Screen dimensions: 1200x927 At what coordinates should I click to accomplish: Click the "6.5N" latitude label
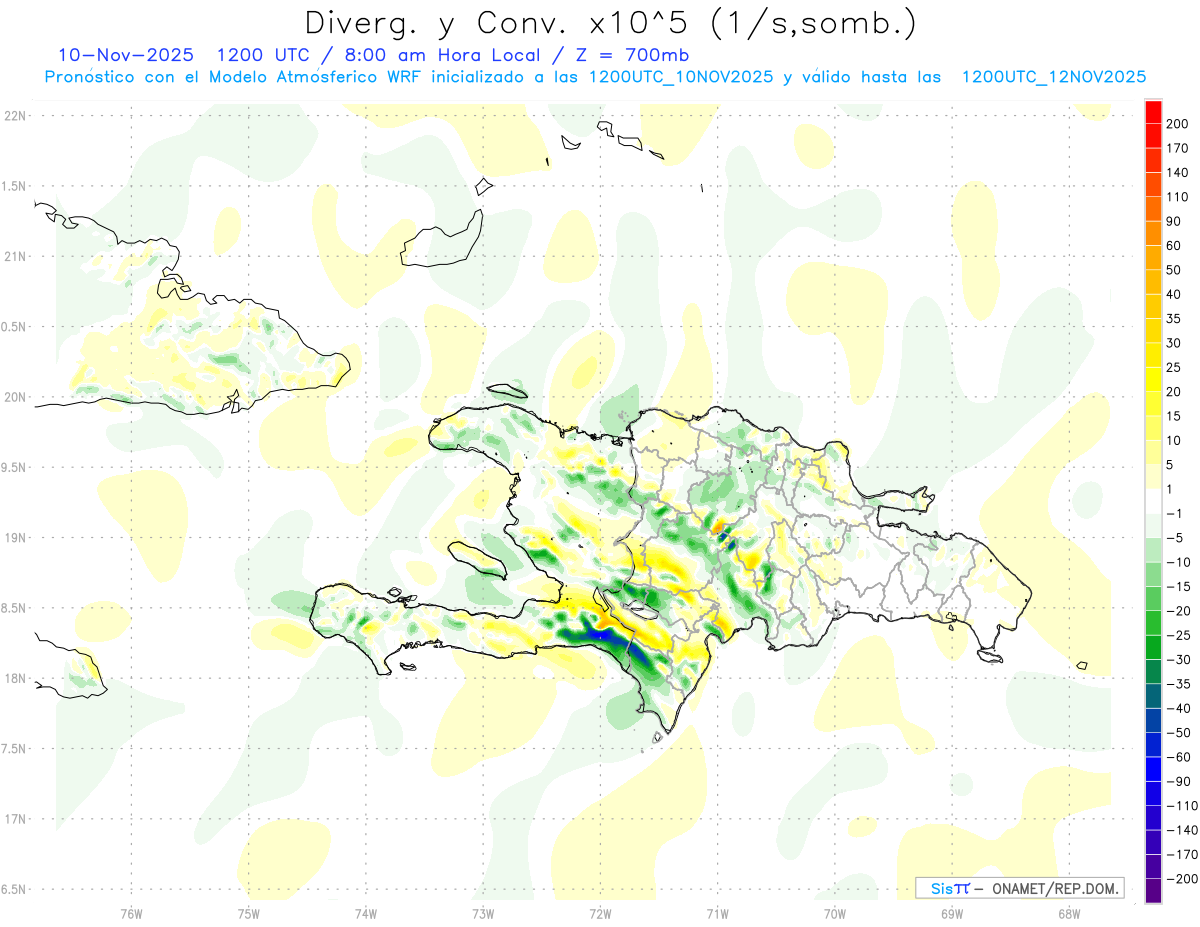pos(15,889)
